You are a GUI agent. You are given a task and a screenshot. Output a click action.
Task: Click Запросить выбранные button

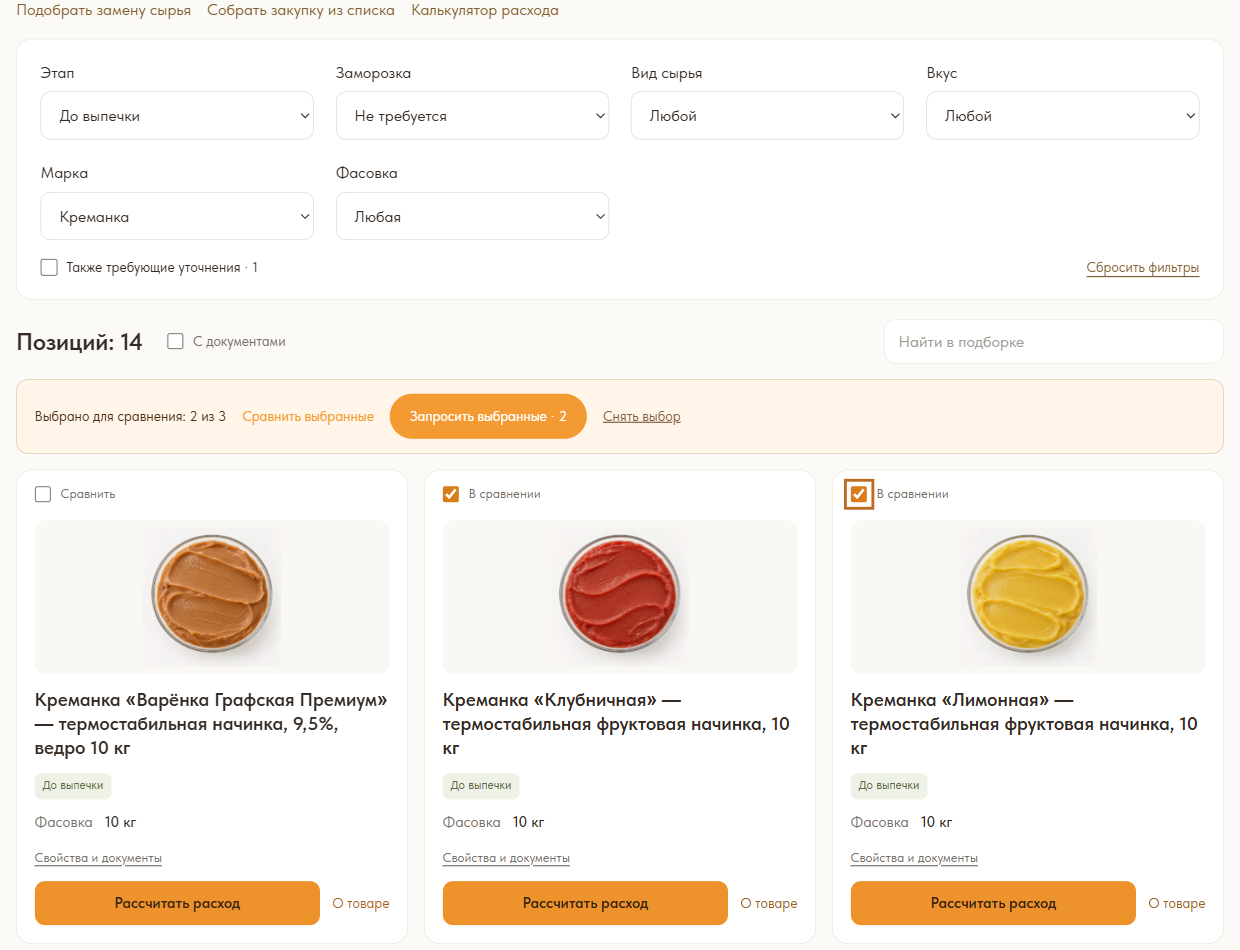pyautogui.click(x=488, y=416)
